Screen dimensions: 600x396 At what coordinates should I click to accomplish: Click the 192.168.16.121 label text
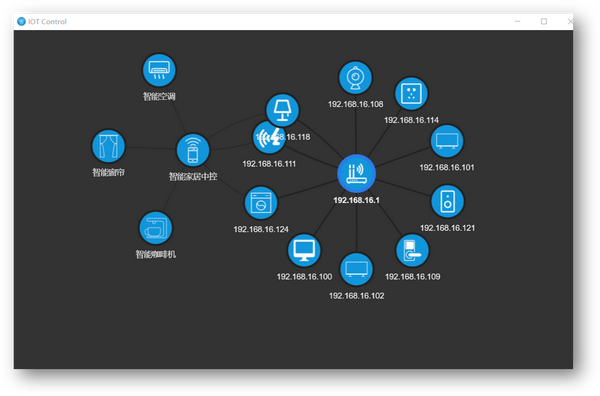[x=447, y=228]
